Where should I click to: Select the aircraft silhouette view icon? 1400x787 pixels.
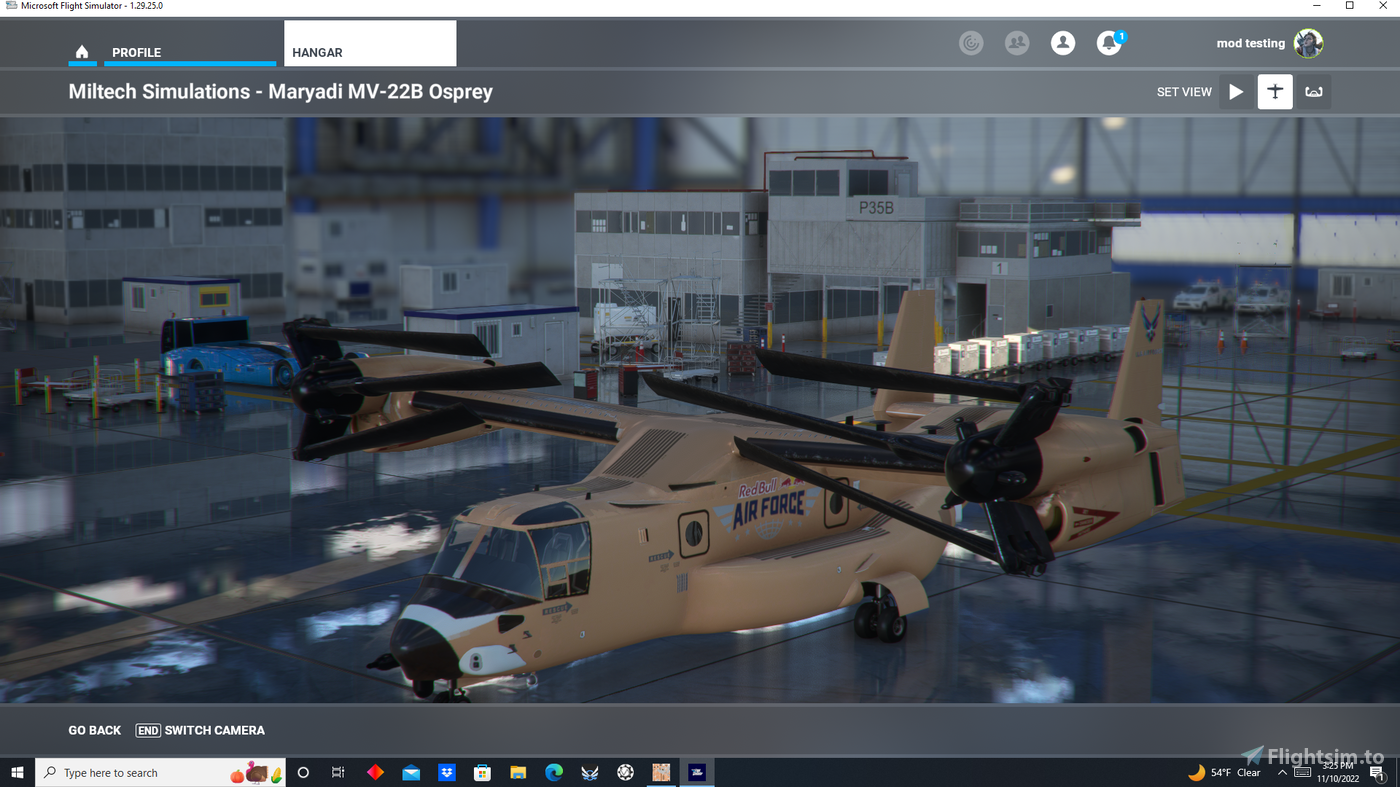(x=1275, y=91)
